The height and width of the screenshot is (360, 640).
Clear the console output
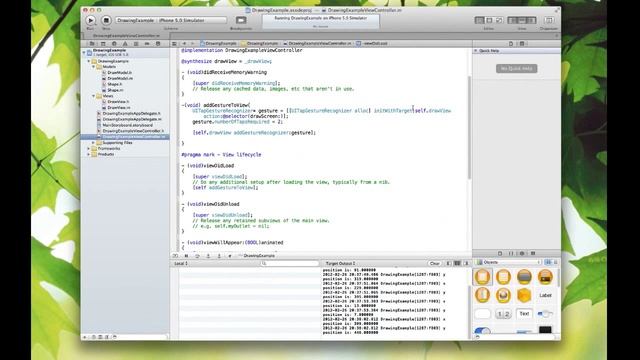435,264
